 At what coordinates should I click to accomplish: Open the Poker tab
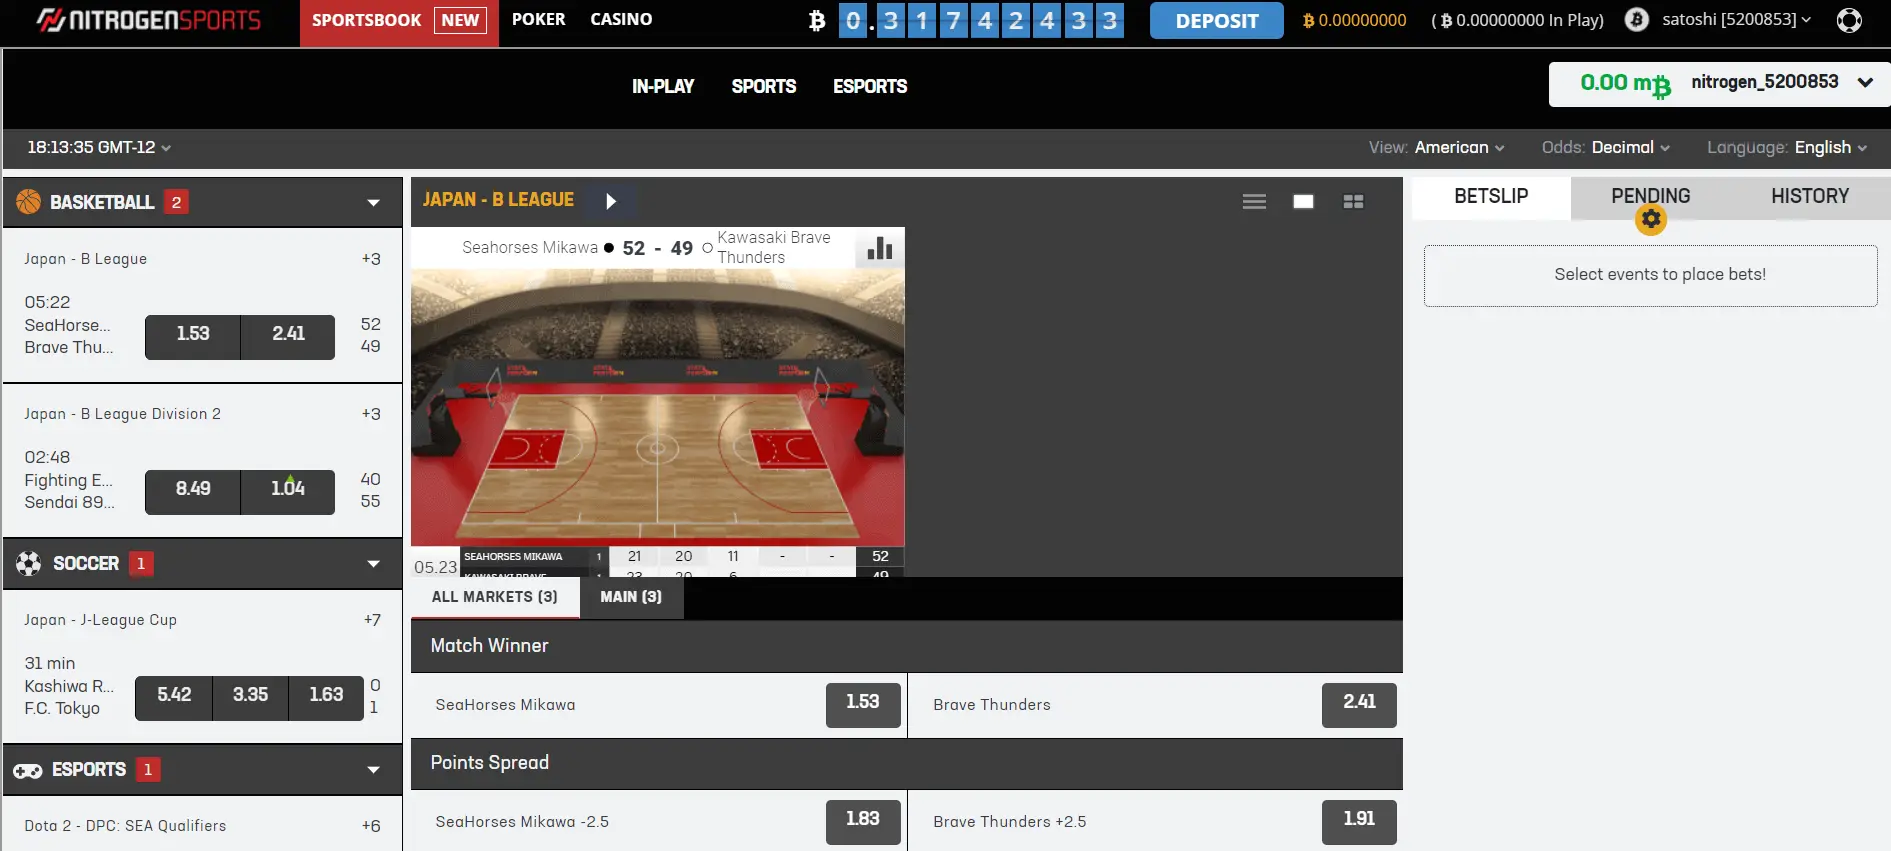tap(538, 20)
